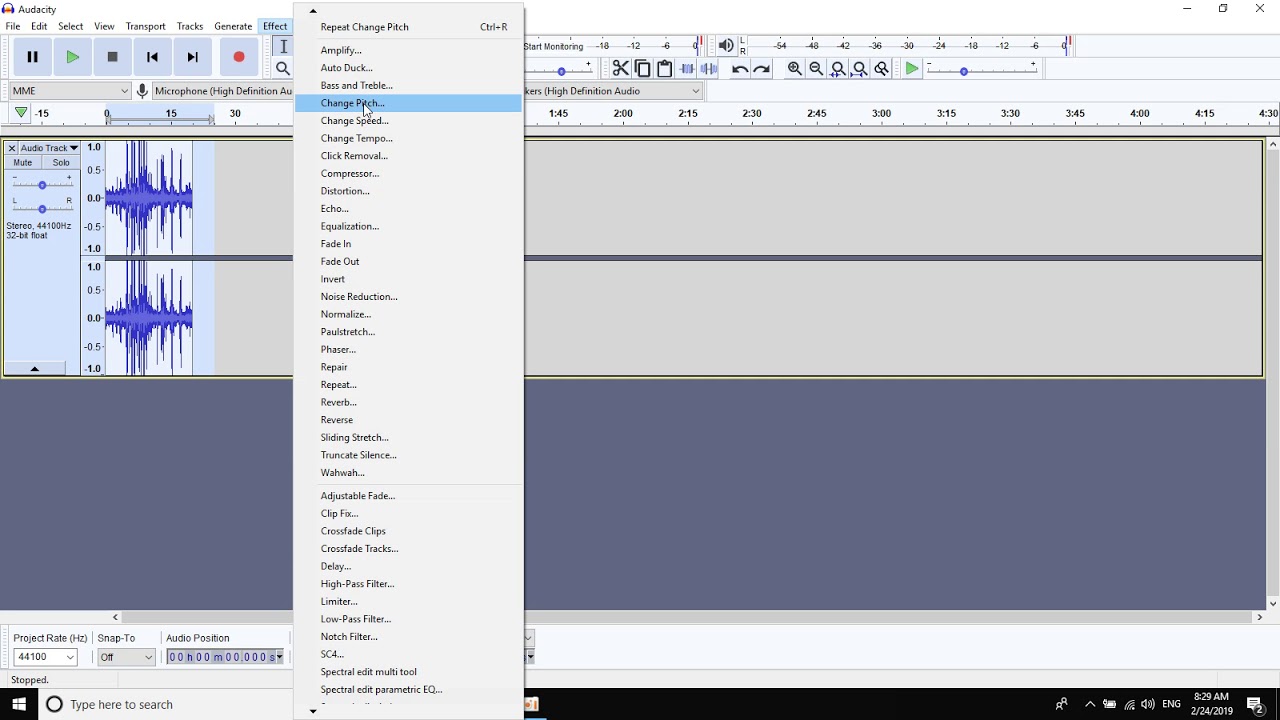Open the File menu
This screenshot has height=720, width=1280.
pyautogui.click(x=13, y=27)
